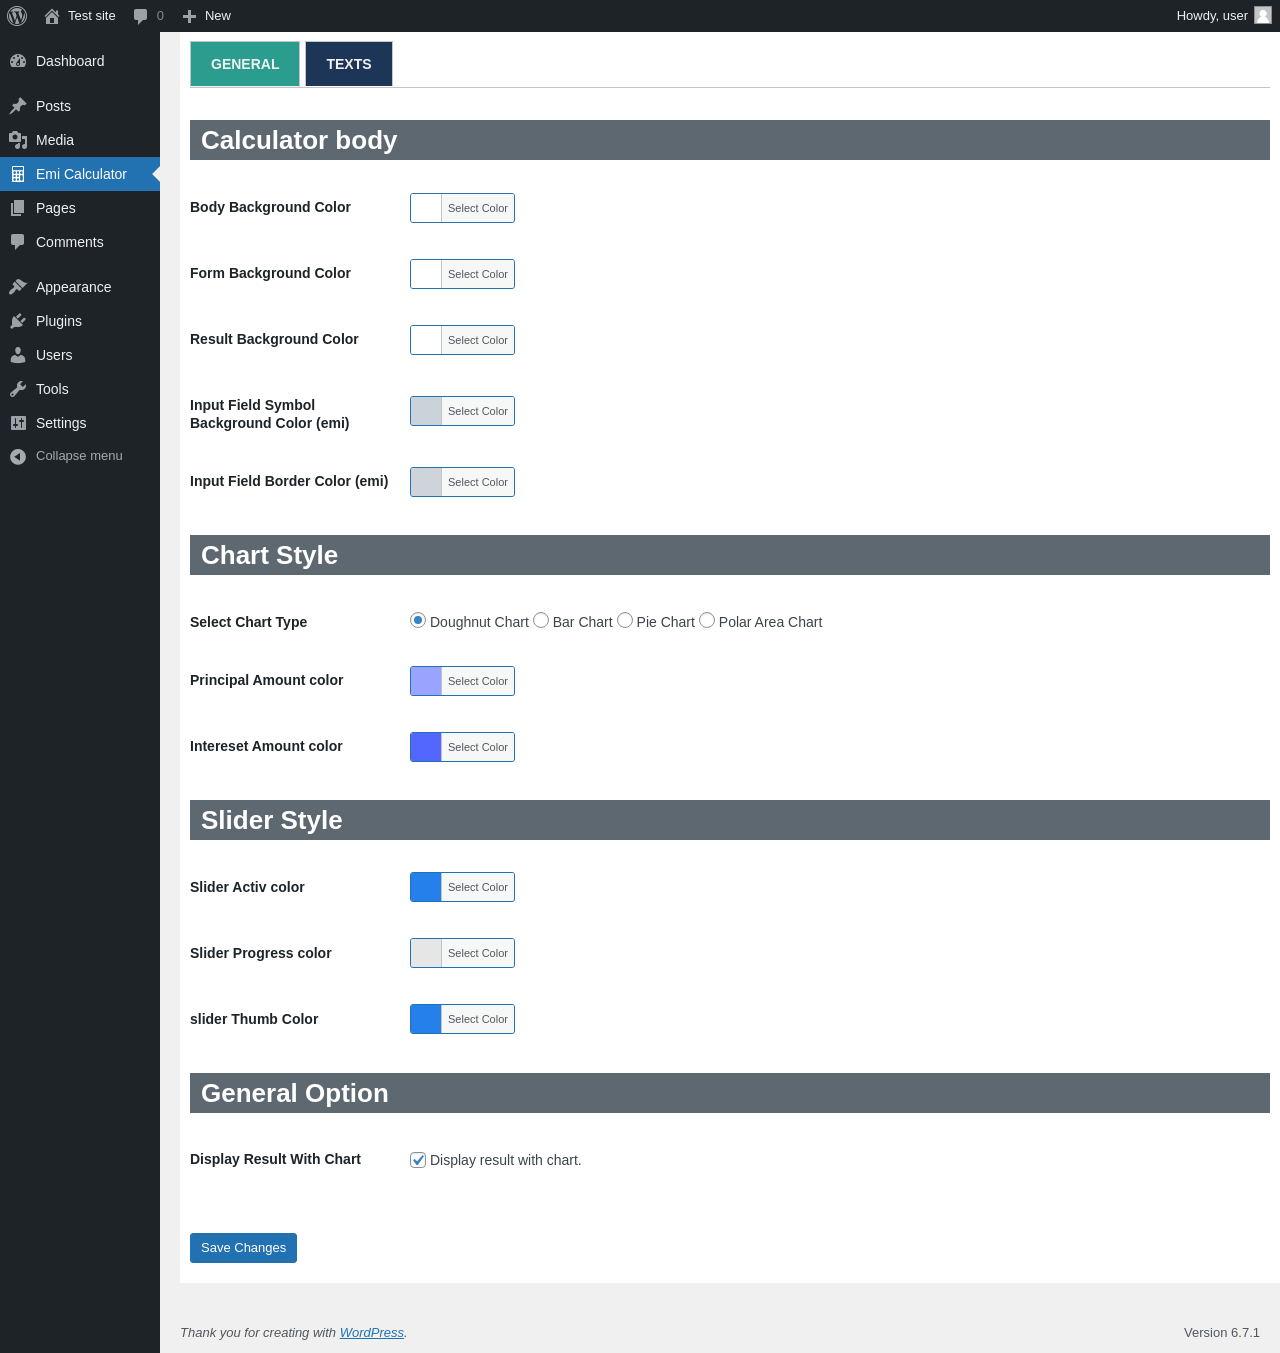Open the slider Thumb Color swatch
The width and height of the screenshot is (1280, 1353).
(426, 1019)
